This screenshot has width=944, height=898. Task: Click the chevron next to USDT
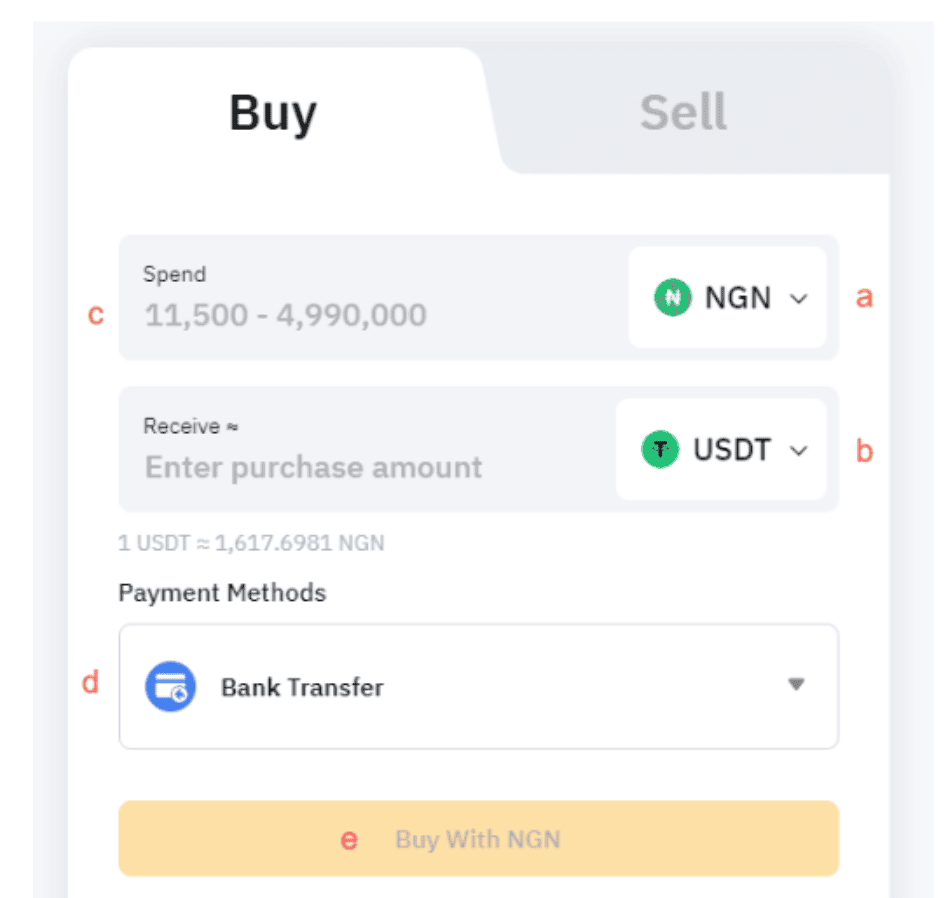coord(797,451)
